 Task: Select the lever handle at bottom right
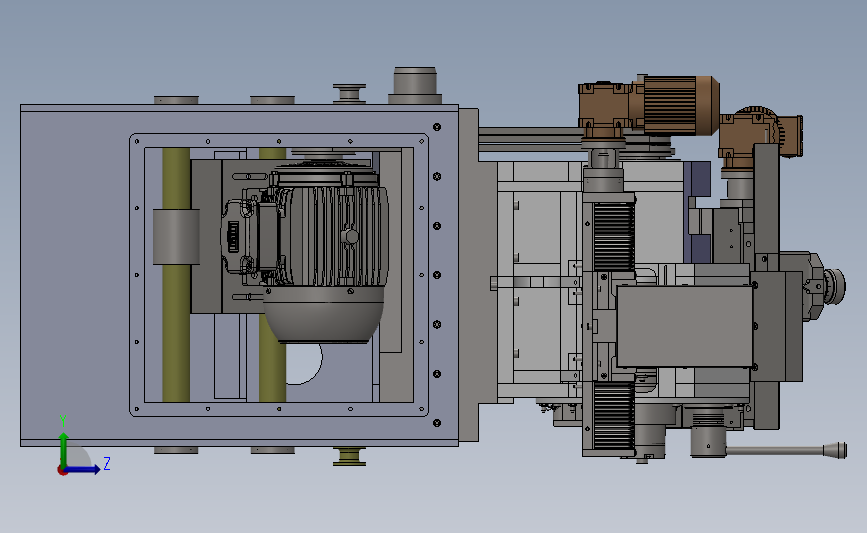click(x=786, y=451)
